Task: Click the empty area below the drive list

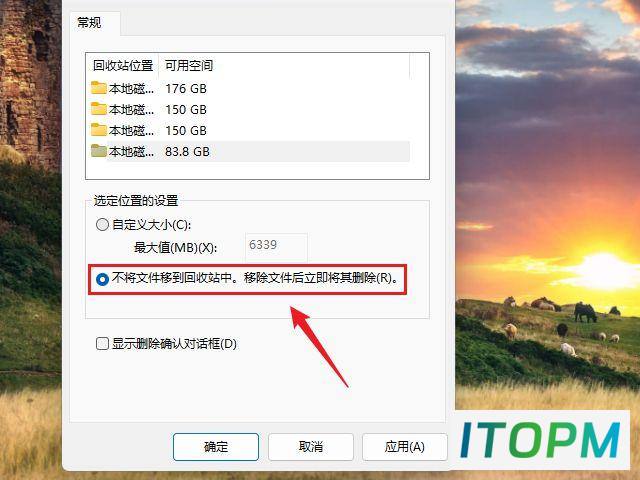Action: pos(257,170)
